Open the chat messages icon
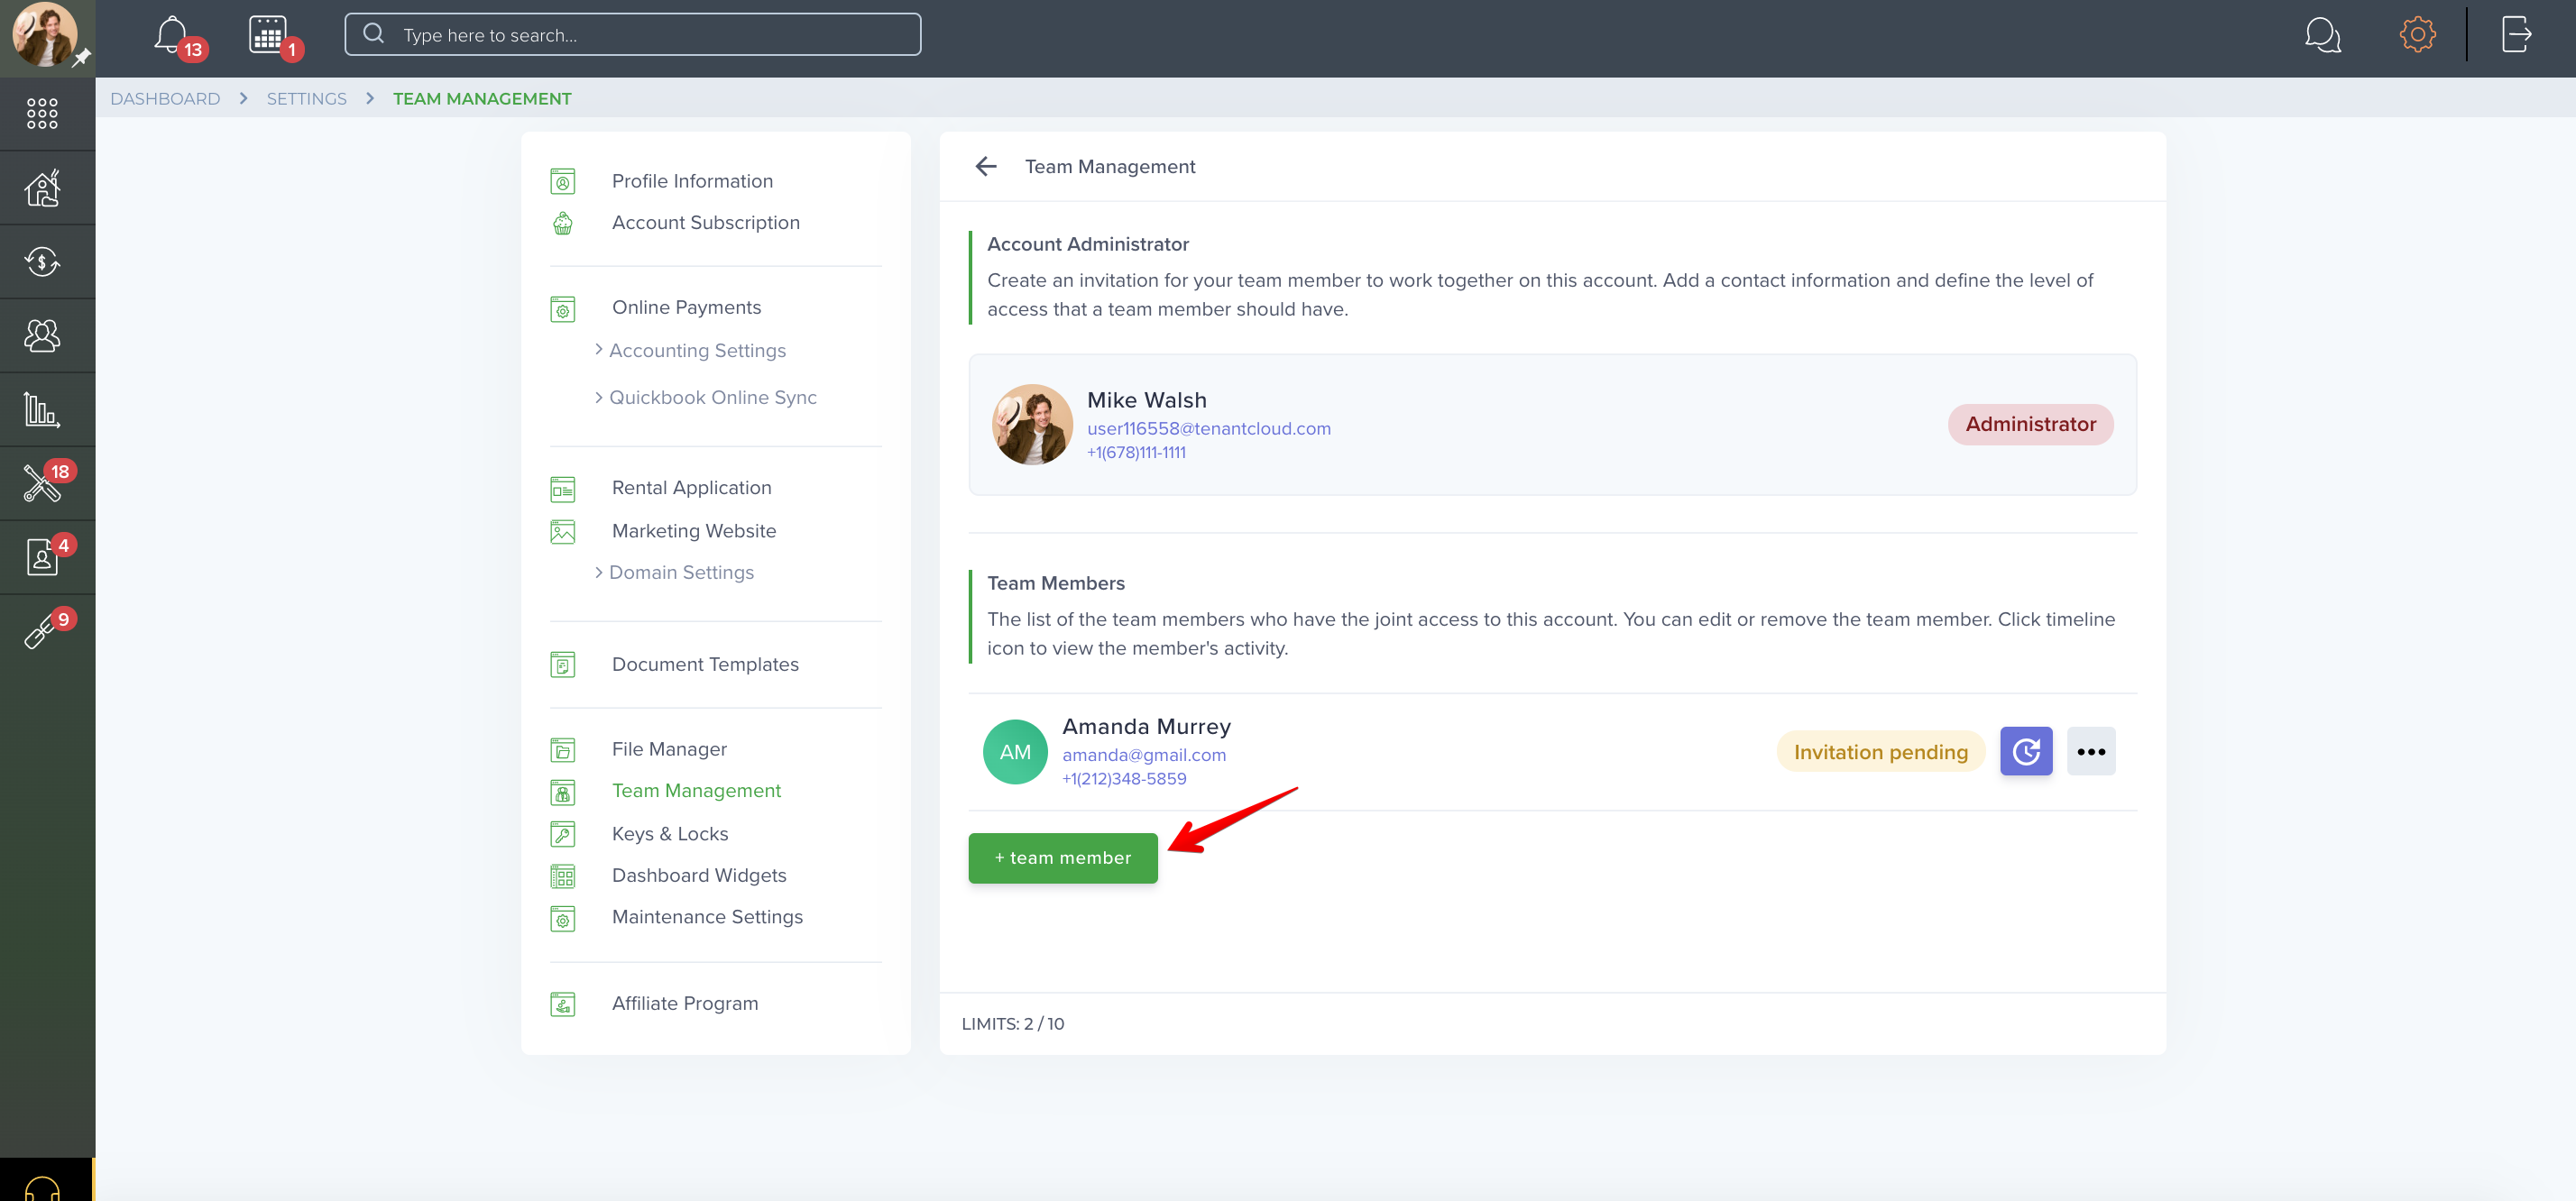This screenshot has width=2576, height=1201. click(x=2322, y=35)
